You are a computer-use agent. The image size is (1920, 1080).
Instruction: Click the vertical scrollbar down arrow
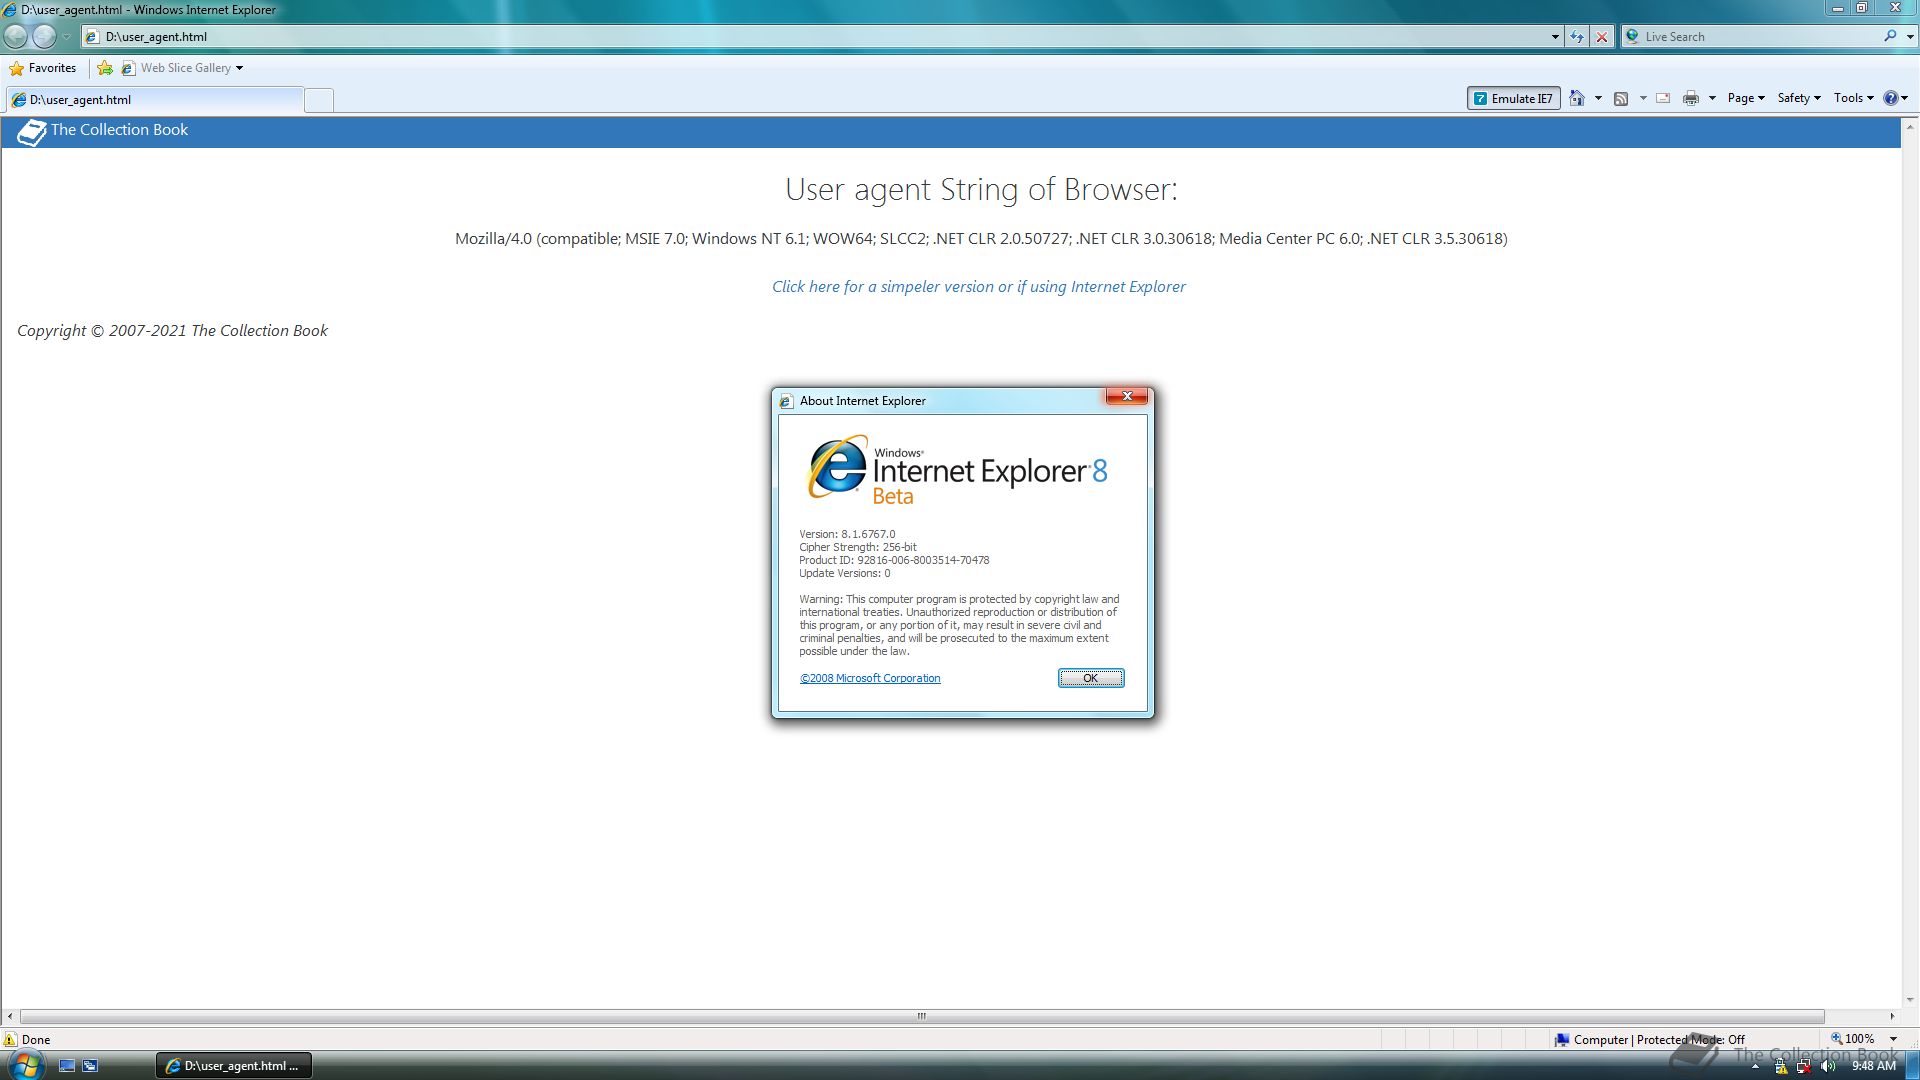pyautogui.click(x=1910, y=1000)
